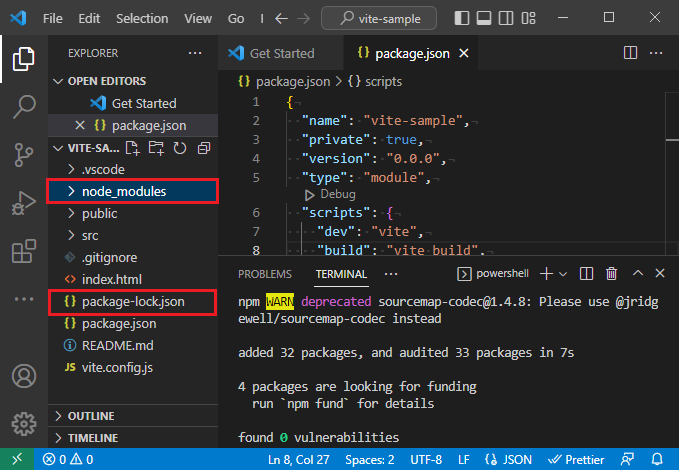Toggle the primary side bar
The image size is (679, 470).
462,18
